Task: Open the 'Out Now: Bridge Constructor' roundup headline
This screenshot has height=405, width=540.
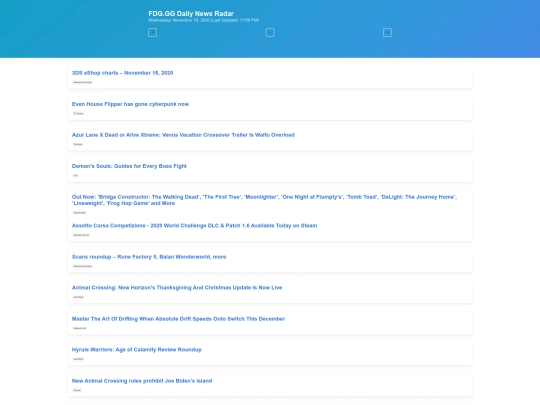Action: pos(264,200)
